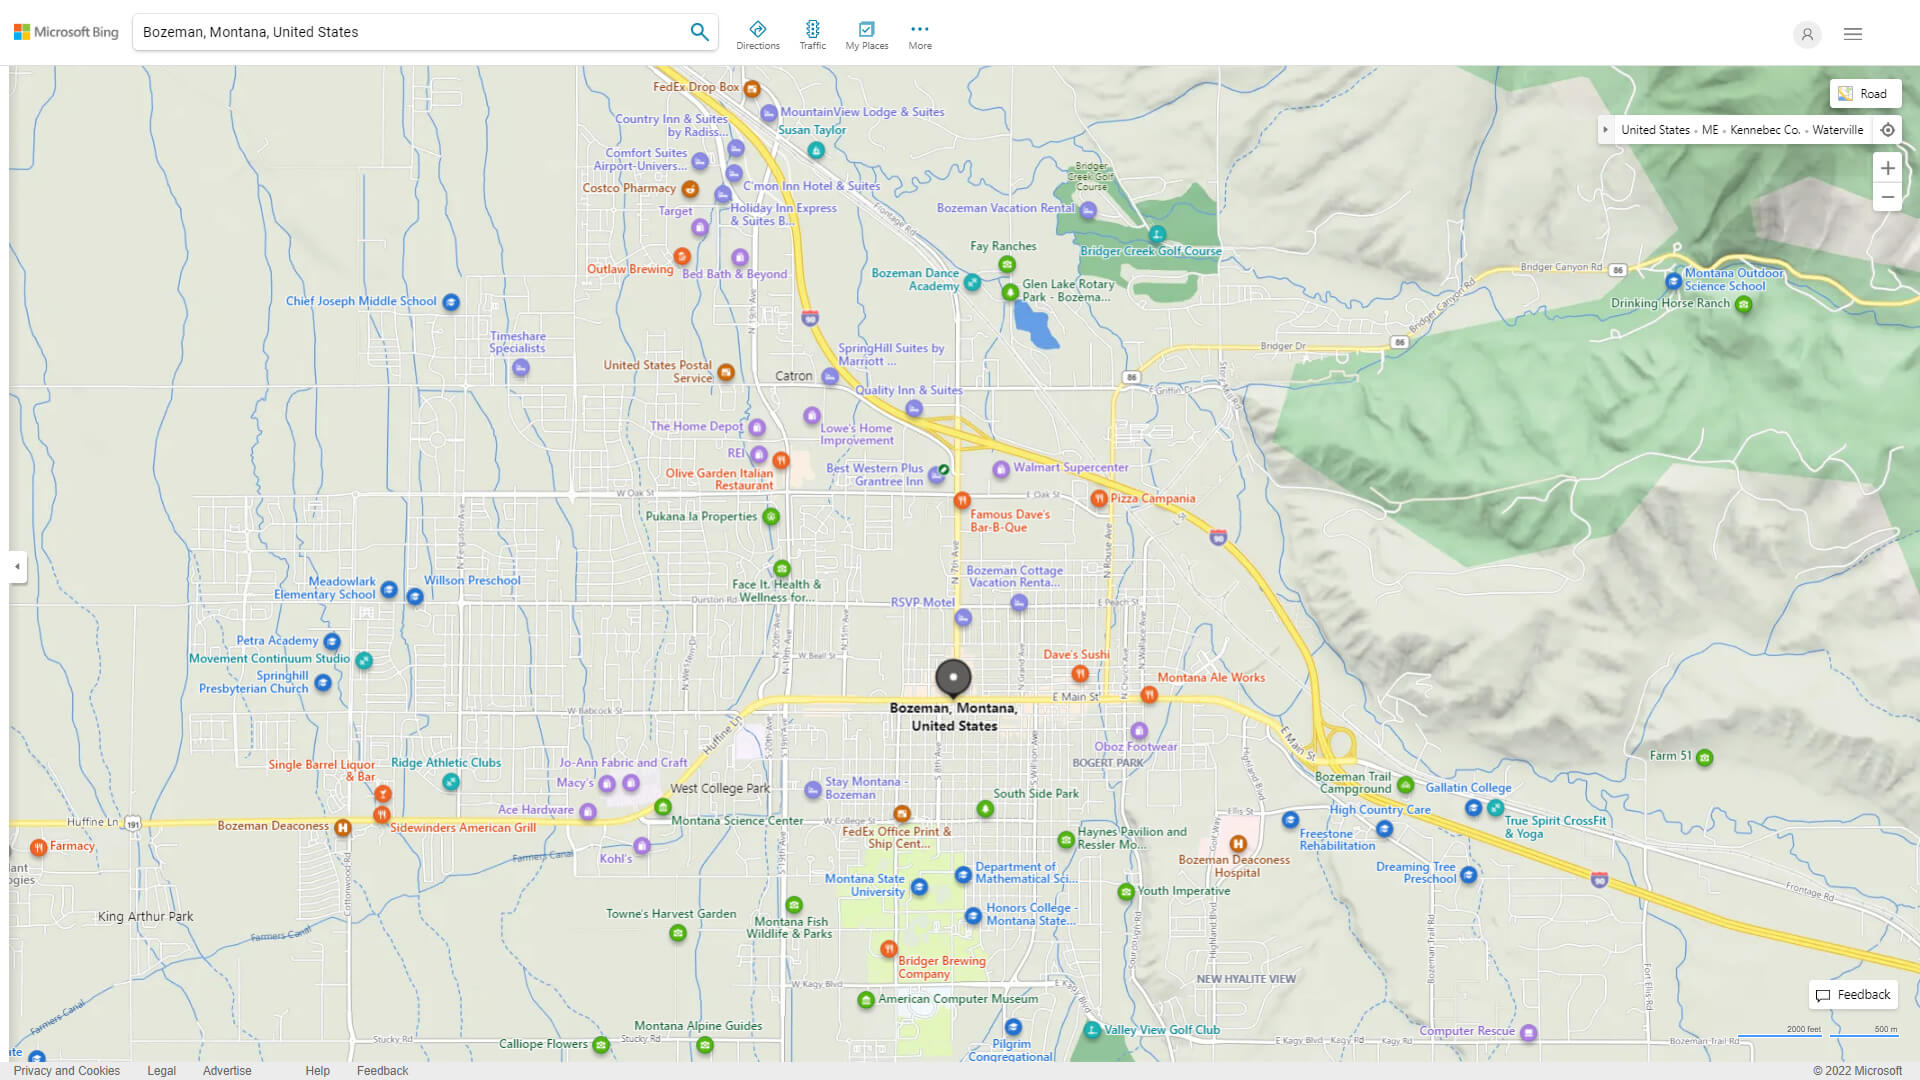Viewport: 1920px width, 1080px height.
Task: Switch map style via Road button
Action: tap(1864, 94)
